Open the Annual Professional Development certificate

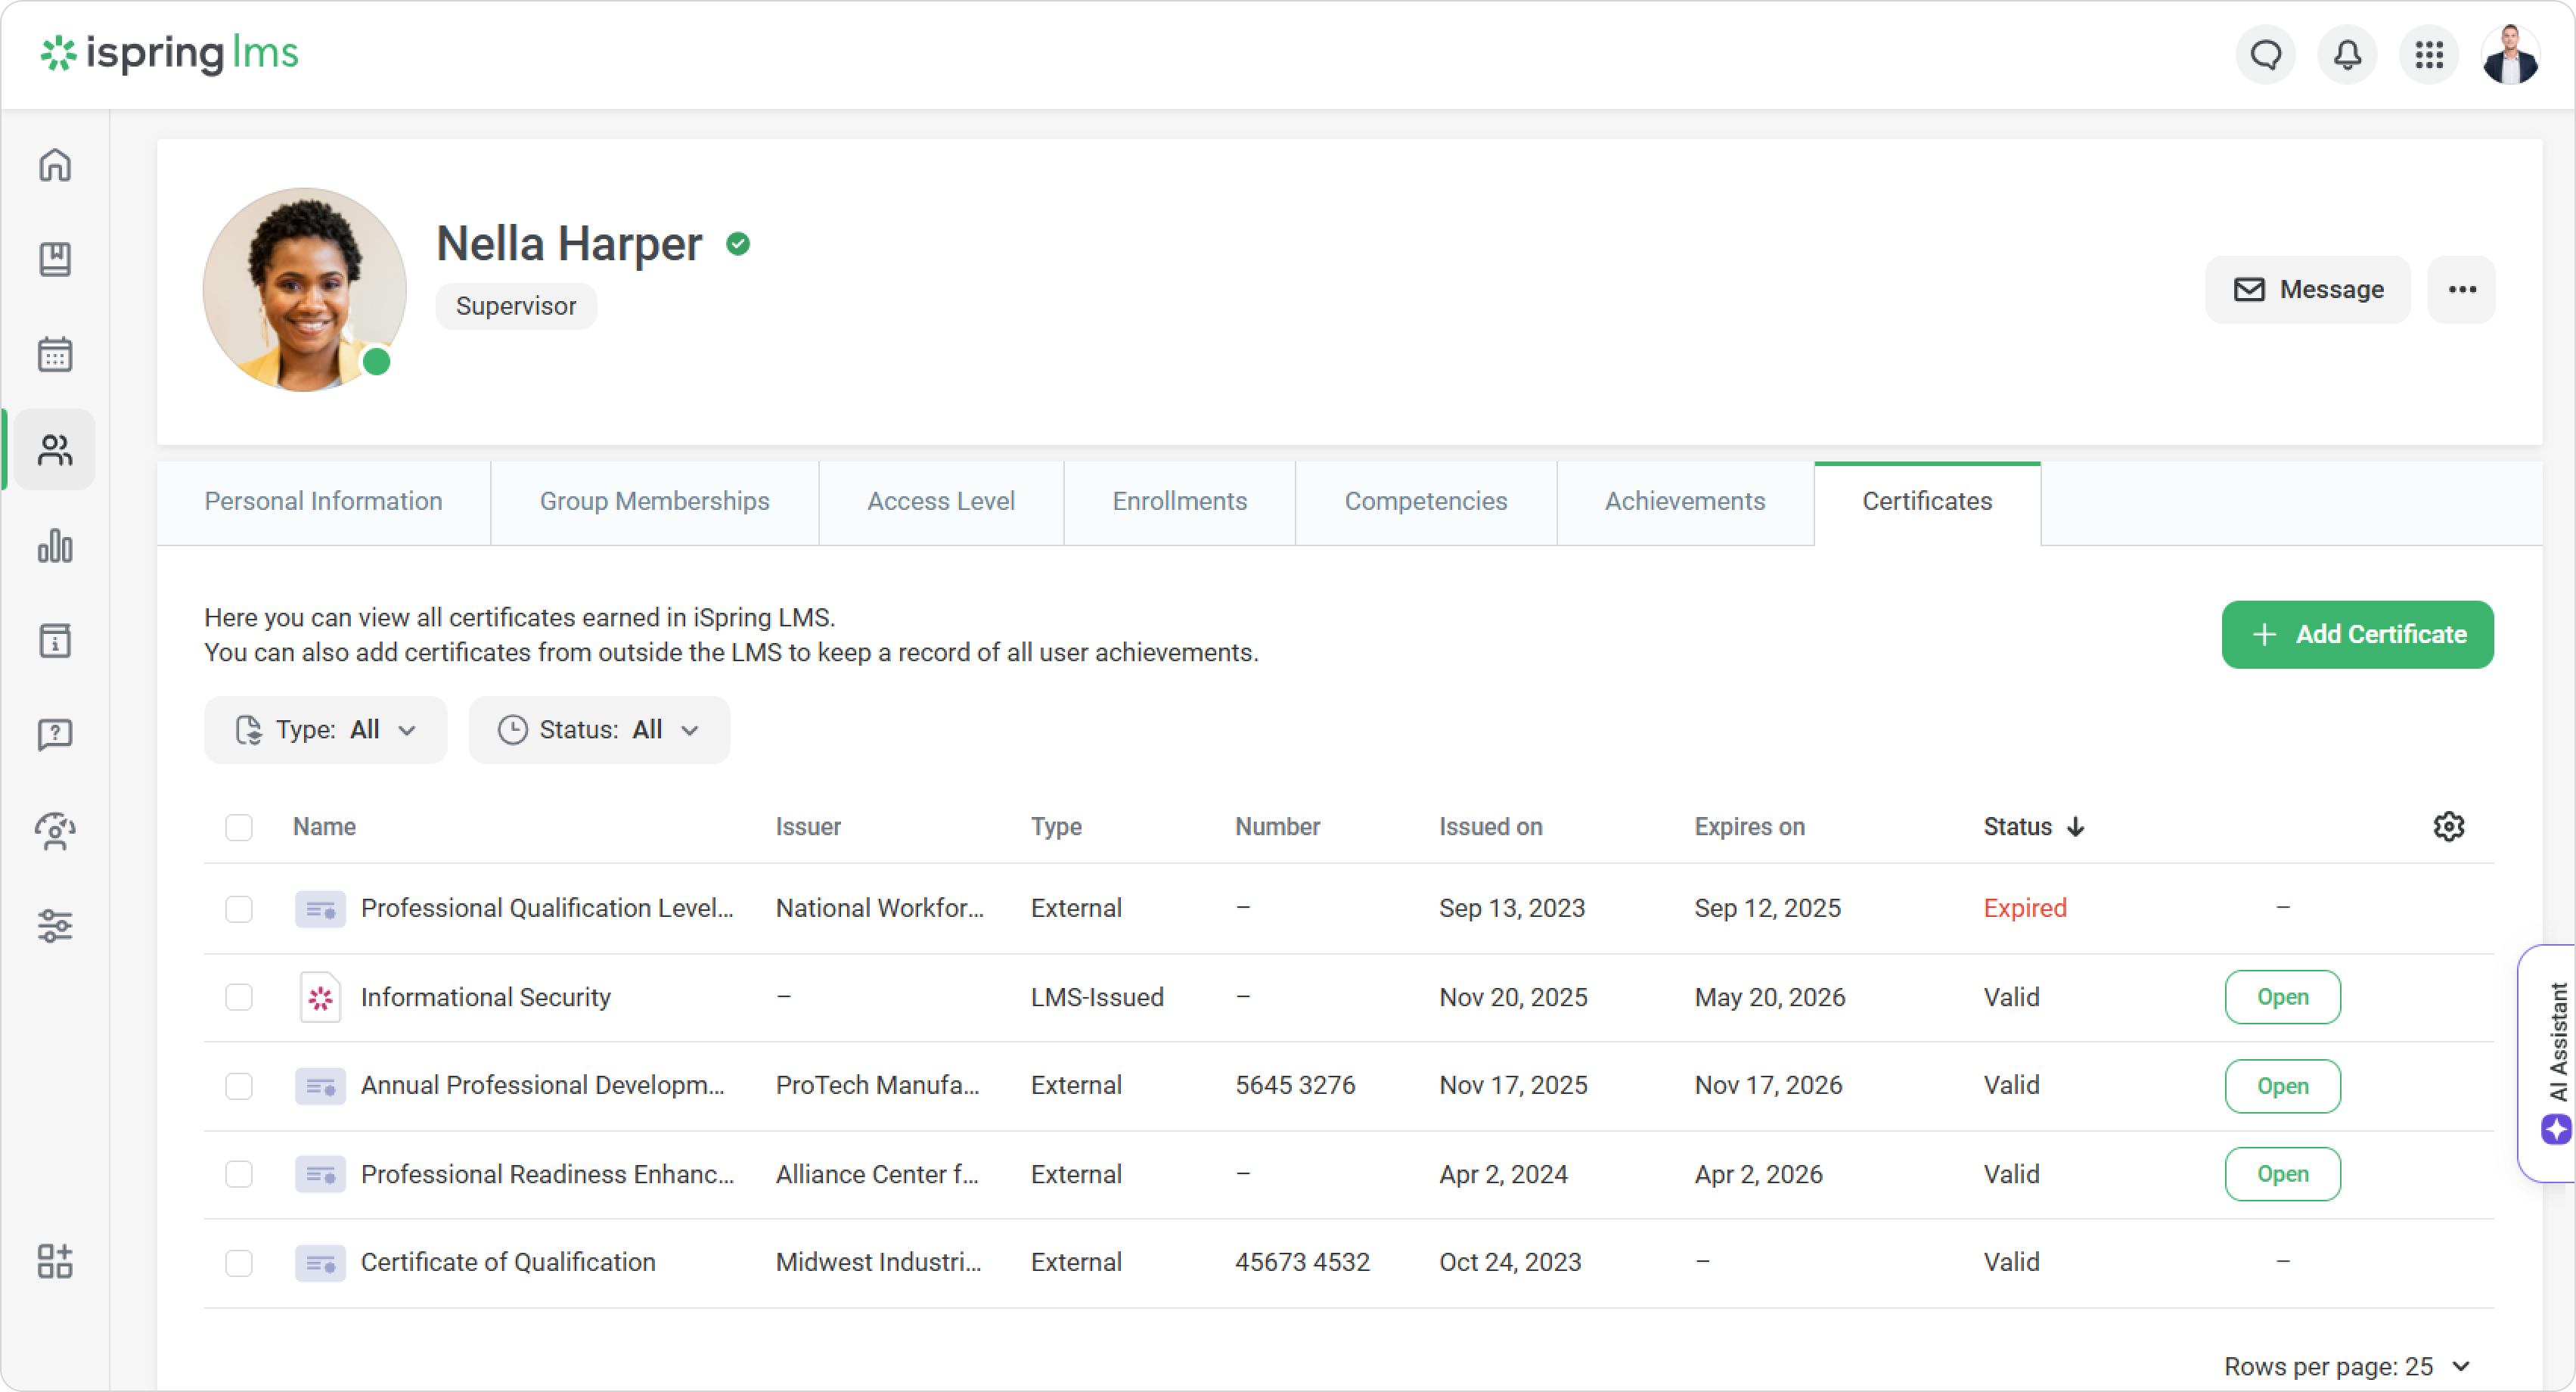[x=2282, y=1086]
